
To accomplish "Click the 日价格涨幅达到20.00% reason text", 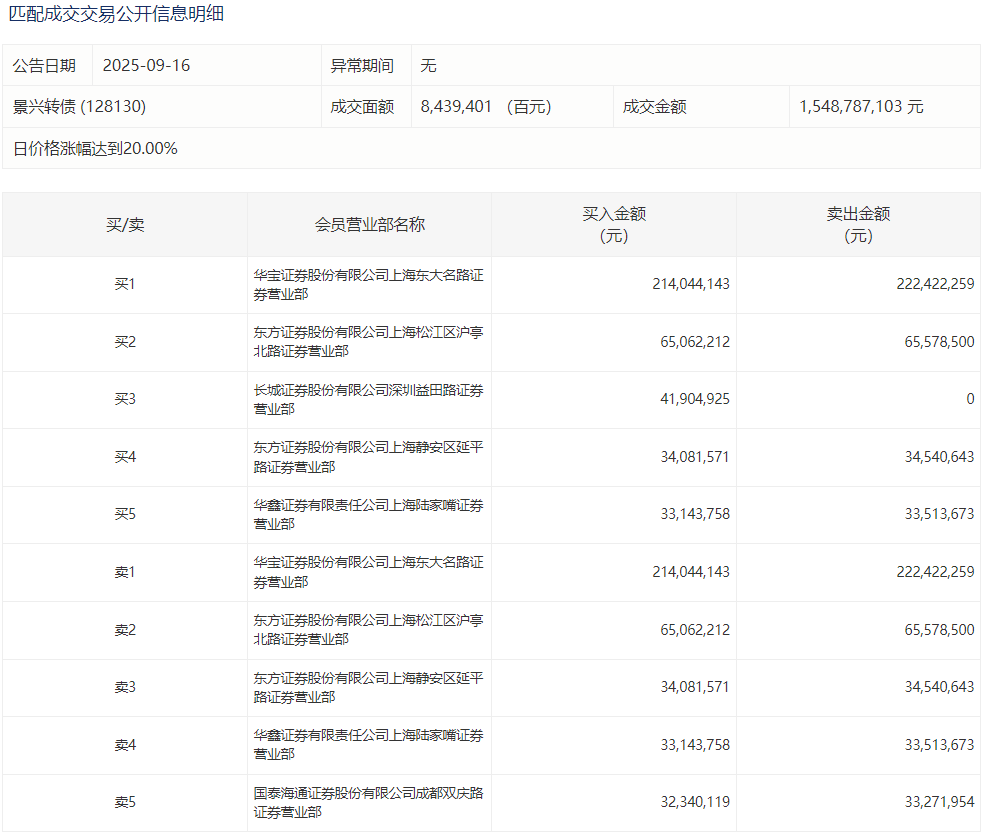I will coord(95,149).
